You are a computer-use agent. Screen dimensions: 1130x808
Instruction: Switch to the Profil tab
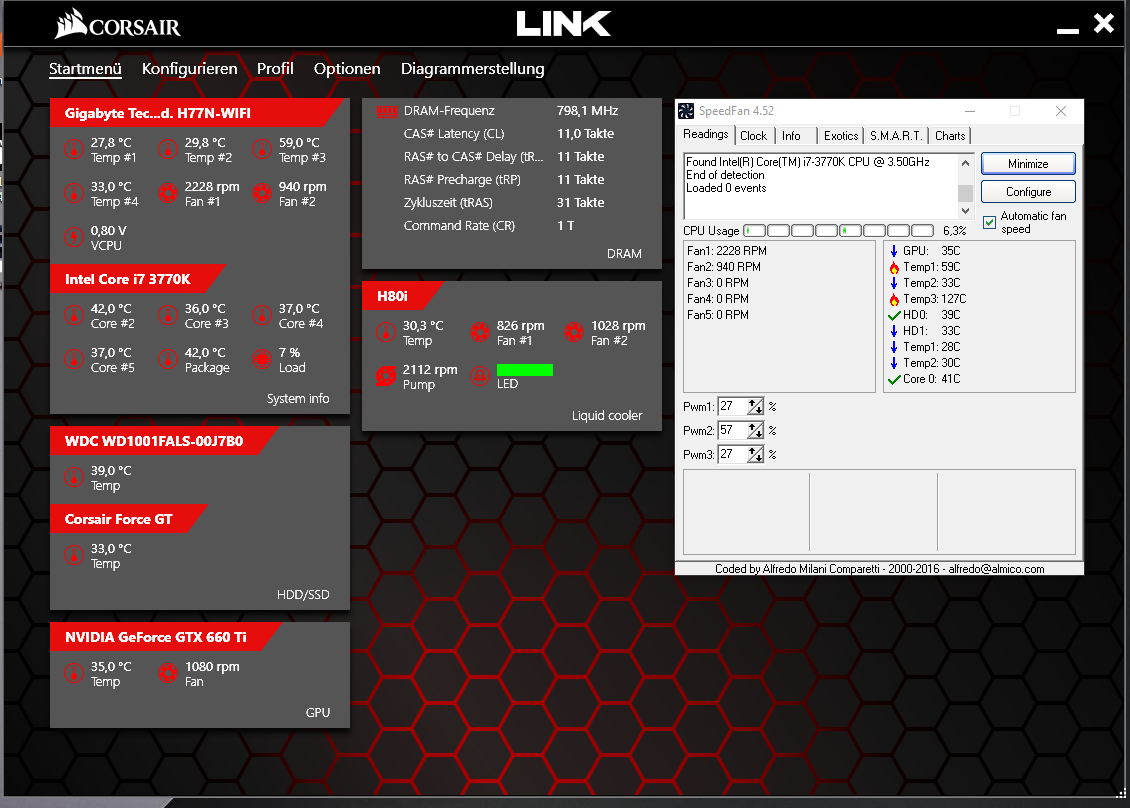click(275, 69)
